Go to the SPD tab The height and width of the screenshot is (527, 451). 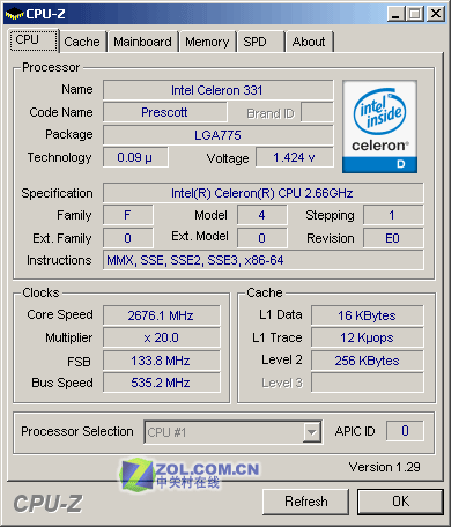coord(260,42)
